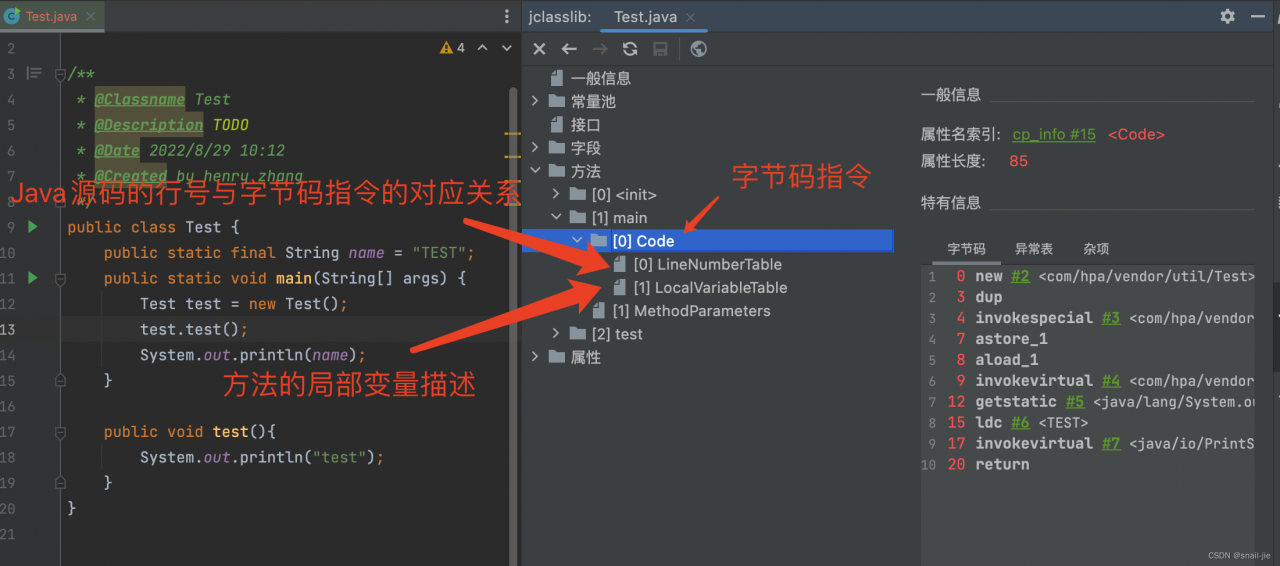Viewport: 1280px width, 566px height.
Task: Click the ldc instruction
Action: pyautogui.click(x=988, y=423)
